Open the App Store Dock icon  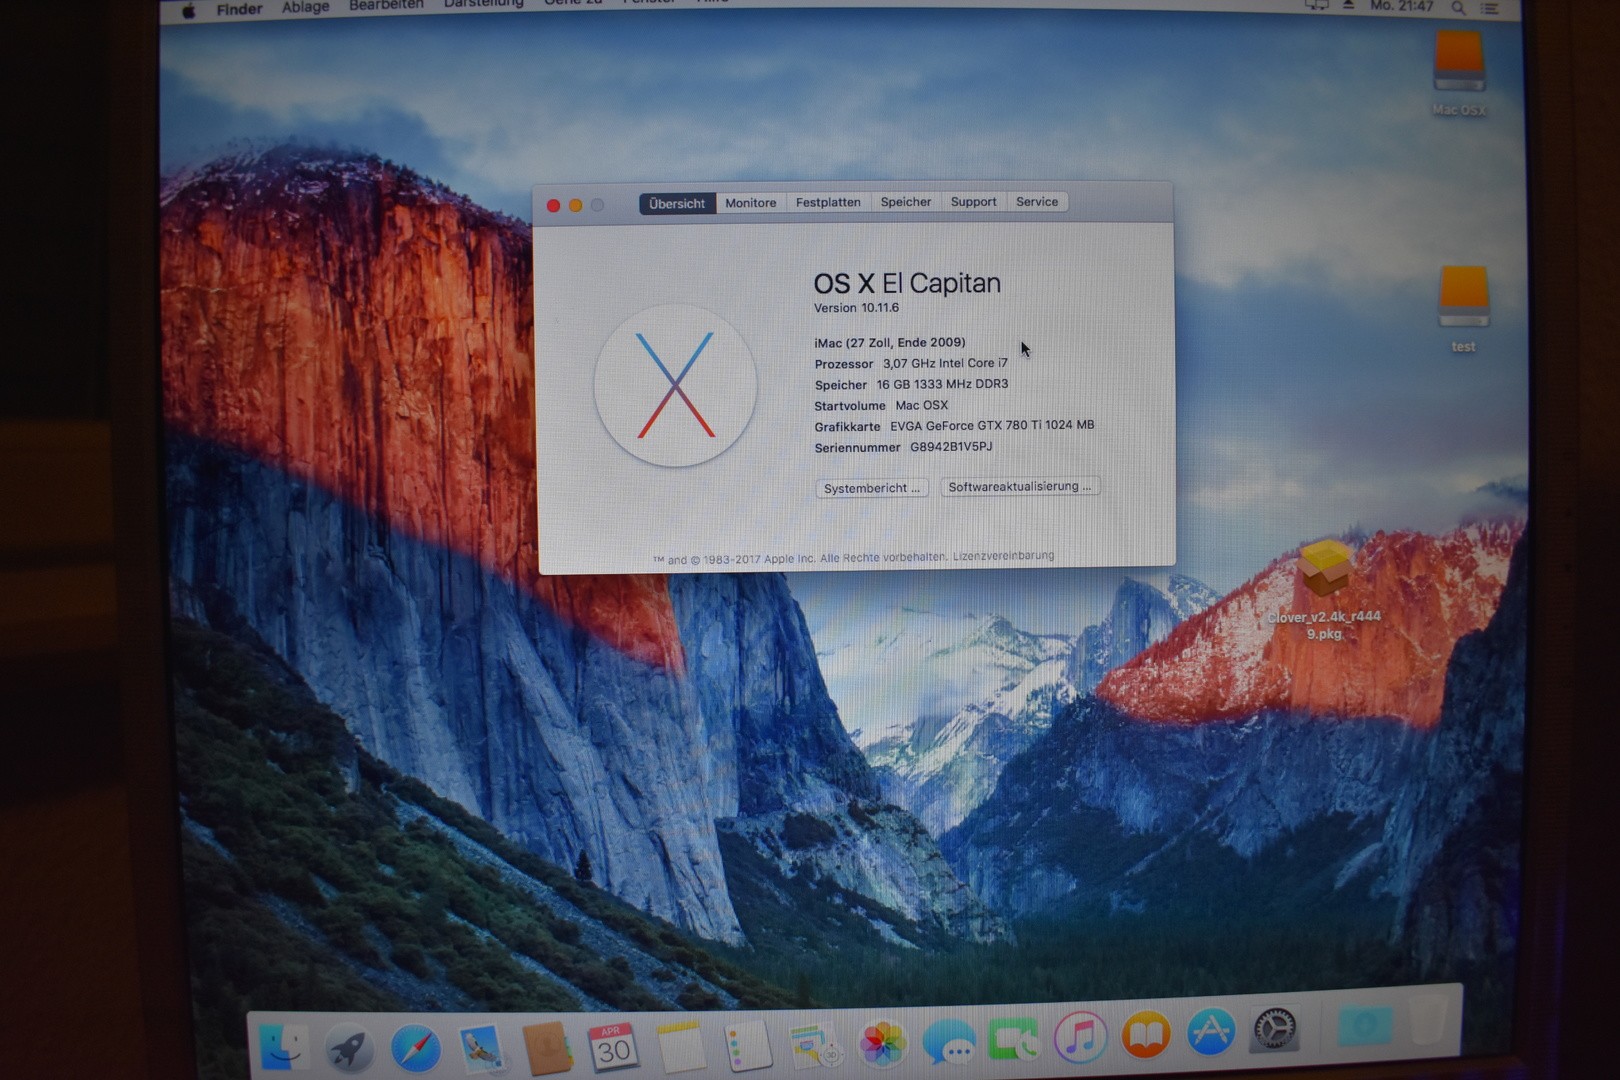pyautogui.click(x=1211, y=1033)
